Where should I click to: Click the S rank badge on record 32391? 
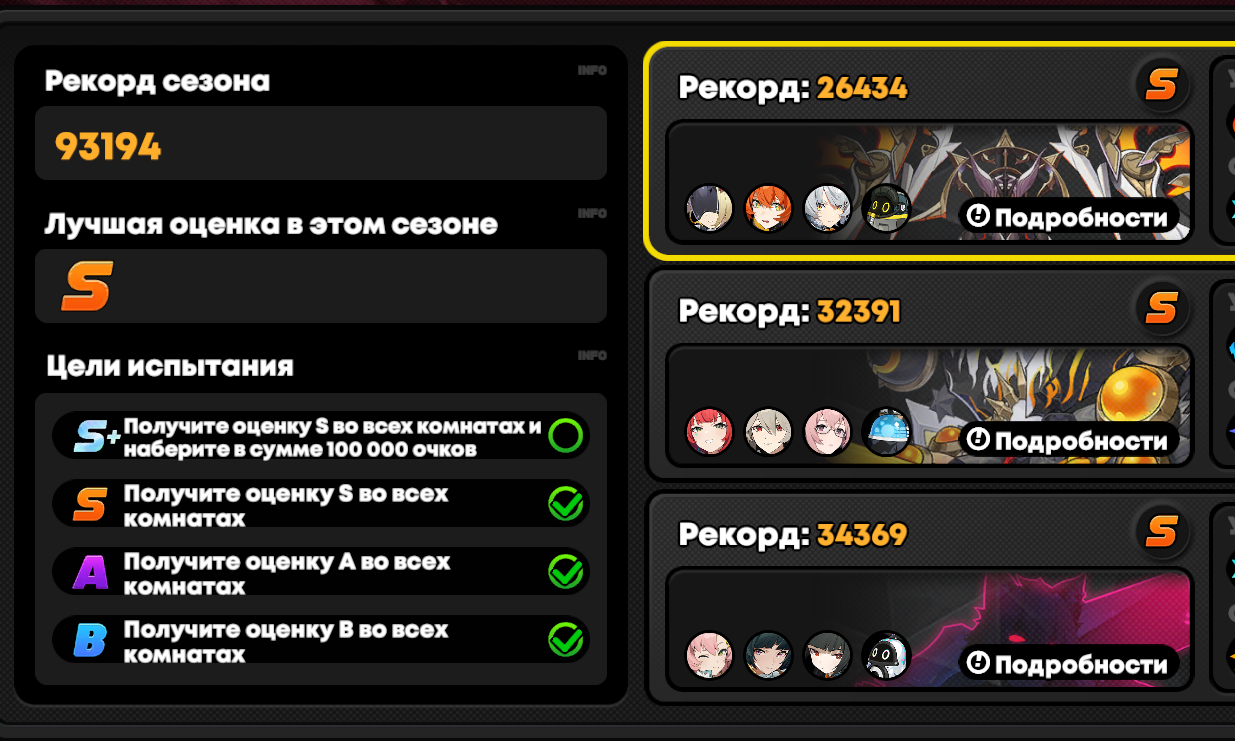point(1161,310)
